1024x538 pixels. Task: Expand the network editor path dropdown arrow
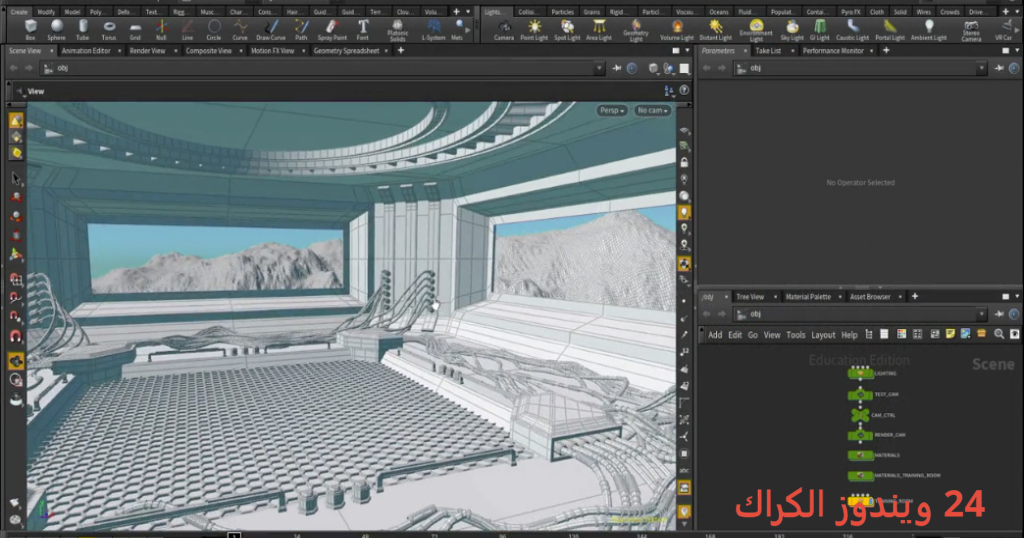click(981, 314)
